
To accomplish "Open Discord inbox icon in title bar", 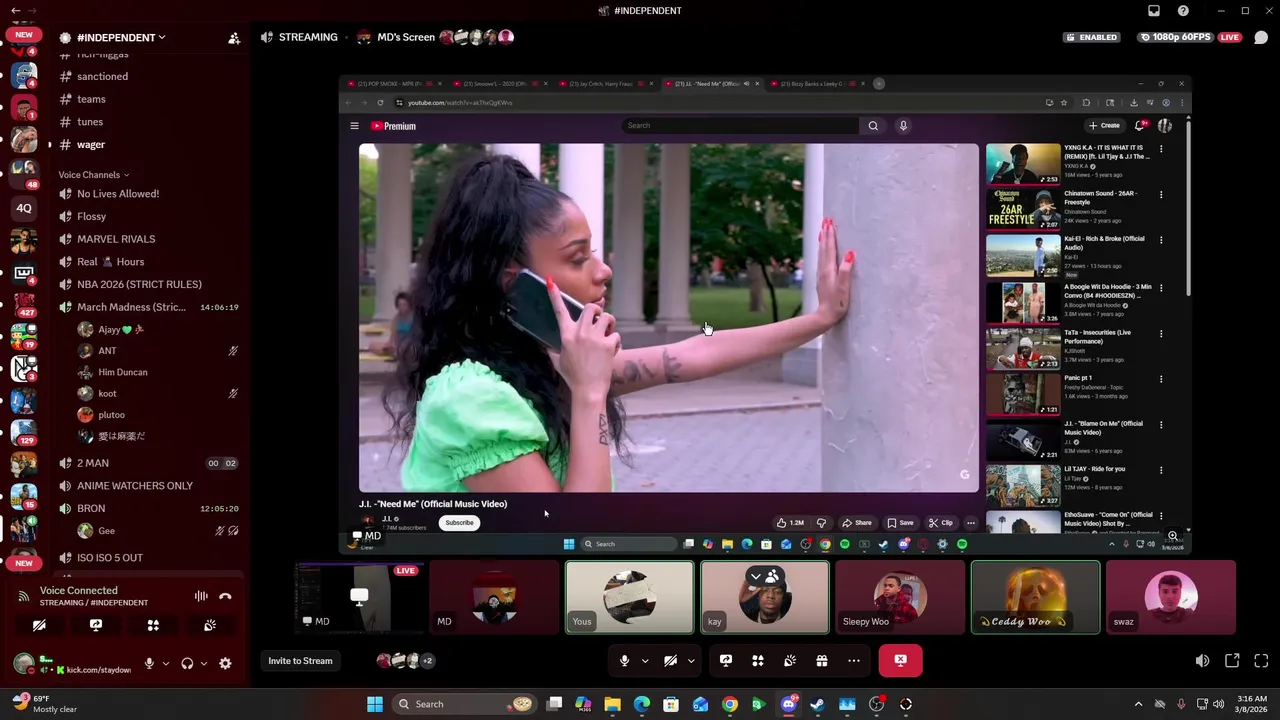I will click(x=1154, y=11).
